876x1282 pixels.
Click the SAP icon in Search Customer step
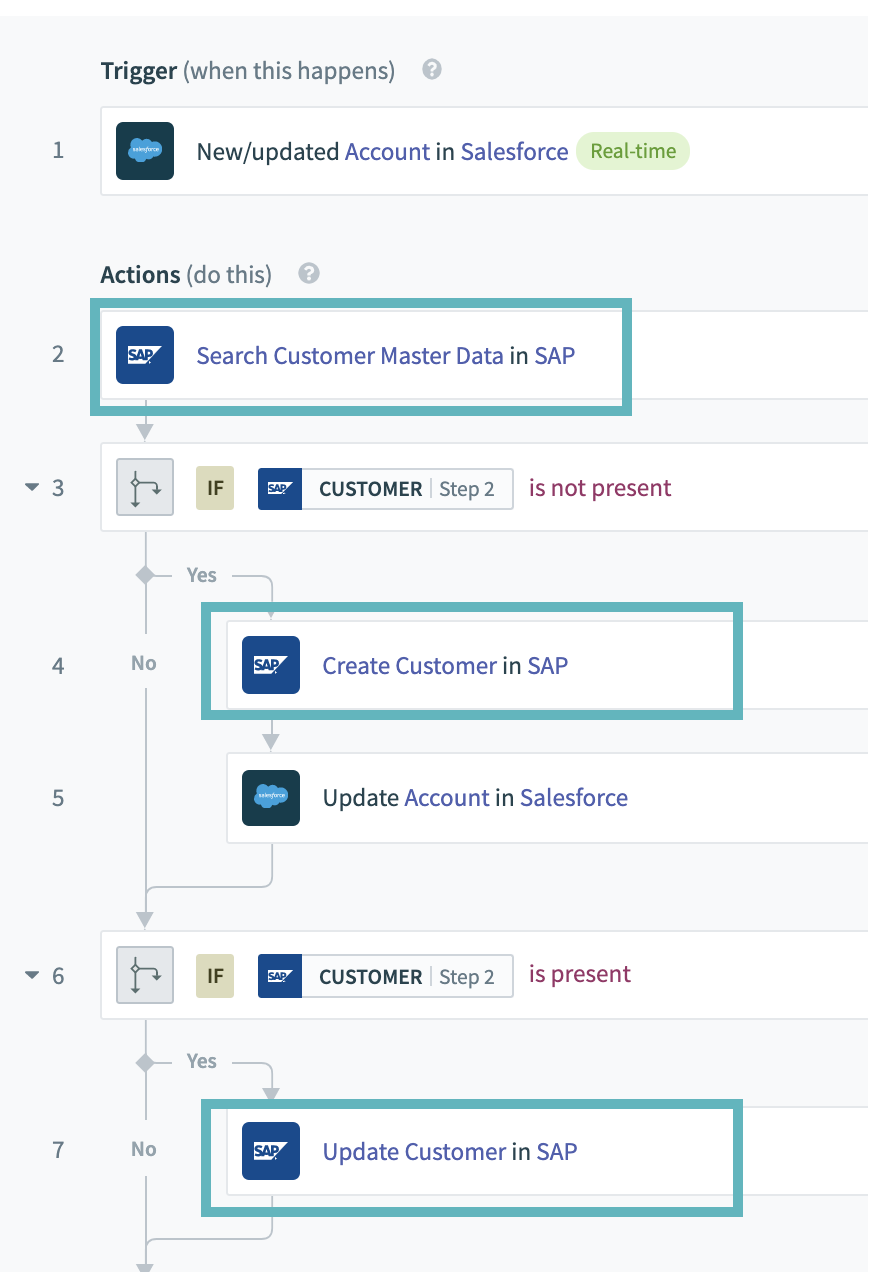pos(145,355)
